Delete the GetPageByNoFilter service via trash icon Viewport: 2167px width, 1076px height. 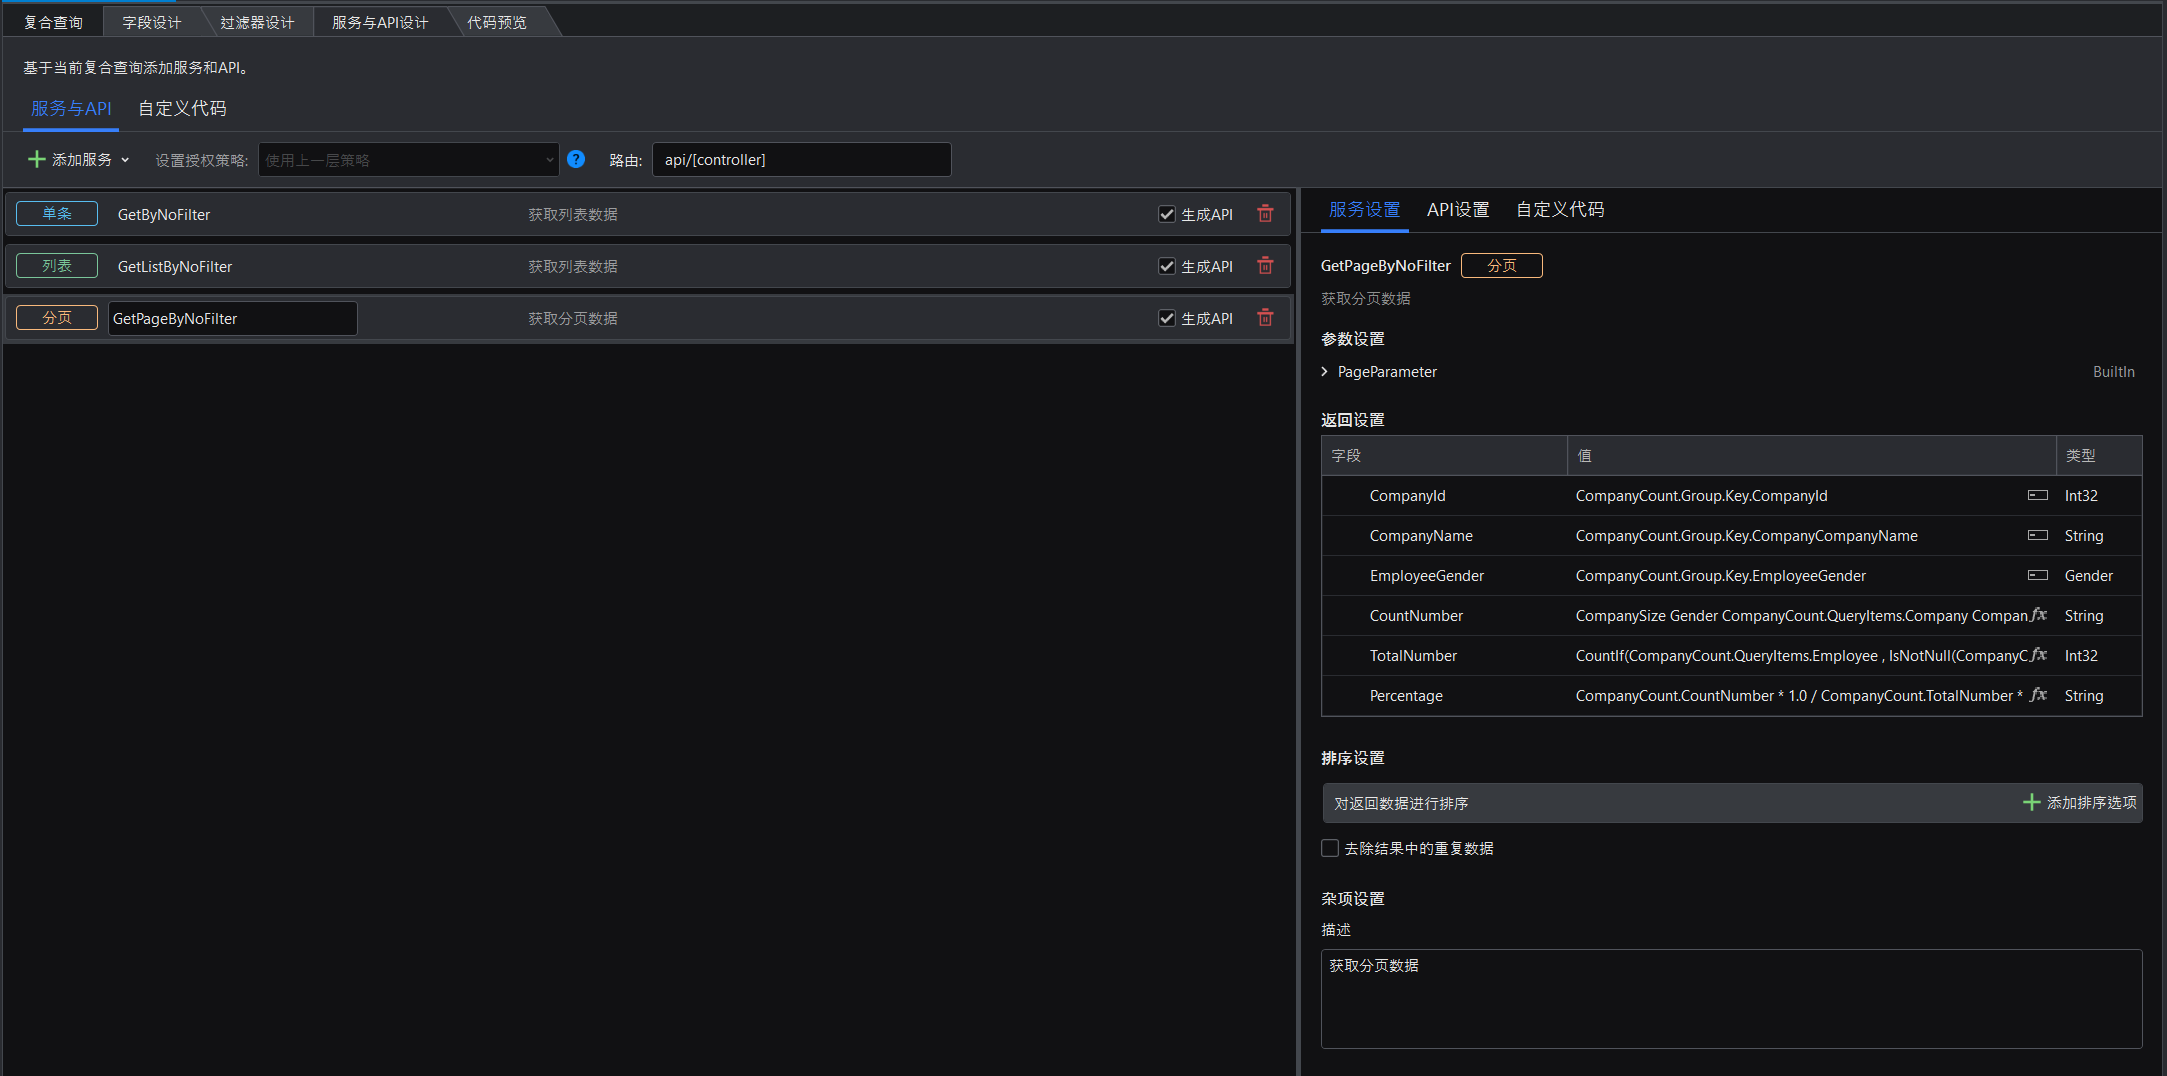tap(1265, 318)
